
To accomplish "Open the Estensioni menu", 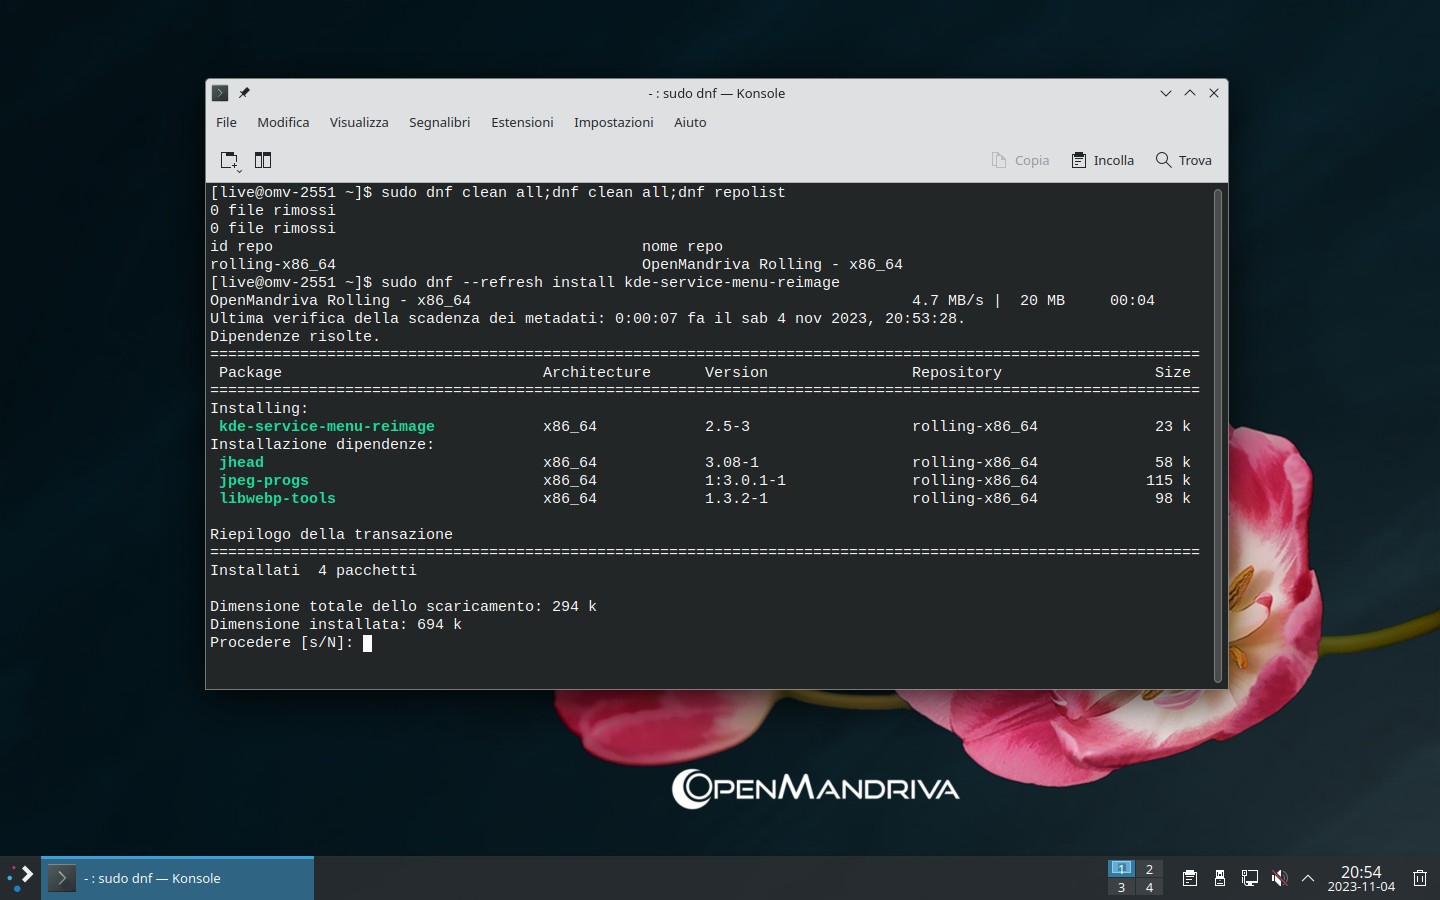I will coord(522,122).
